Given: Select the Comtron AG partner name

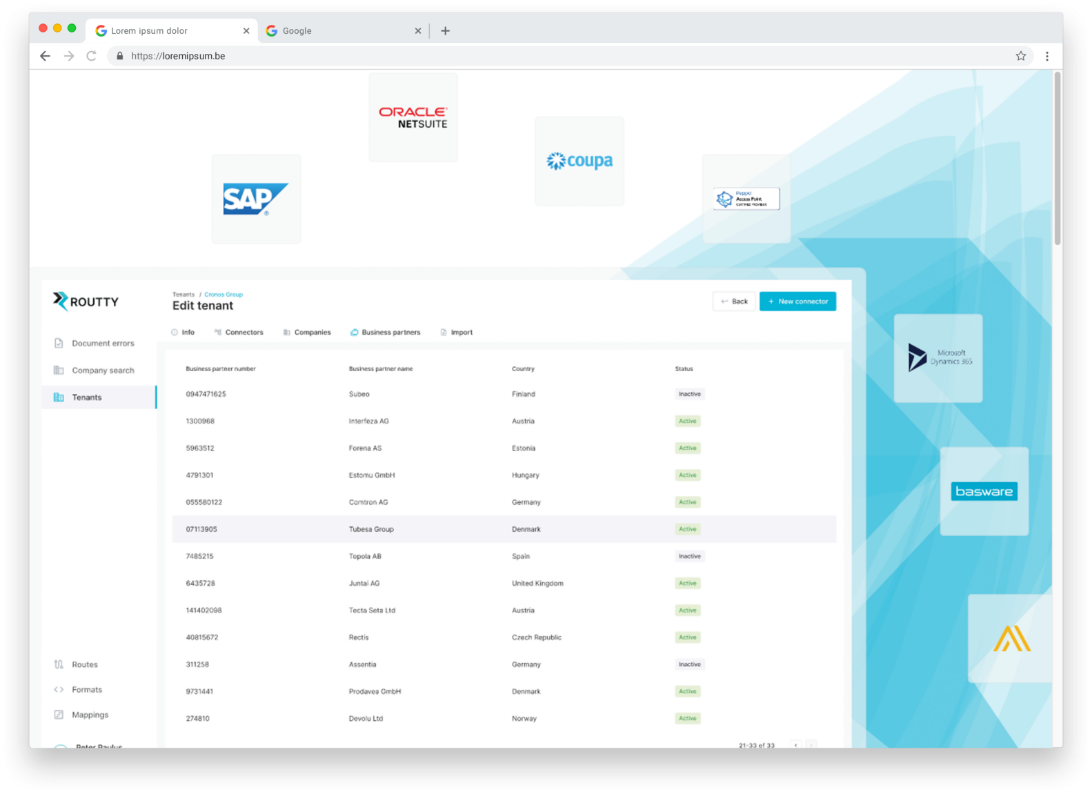Looking at the screenshot, I should click(x=368, y=502).
